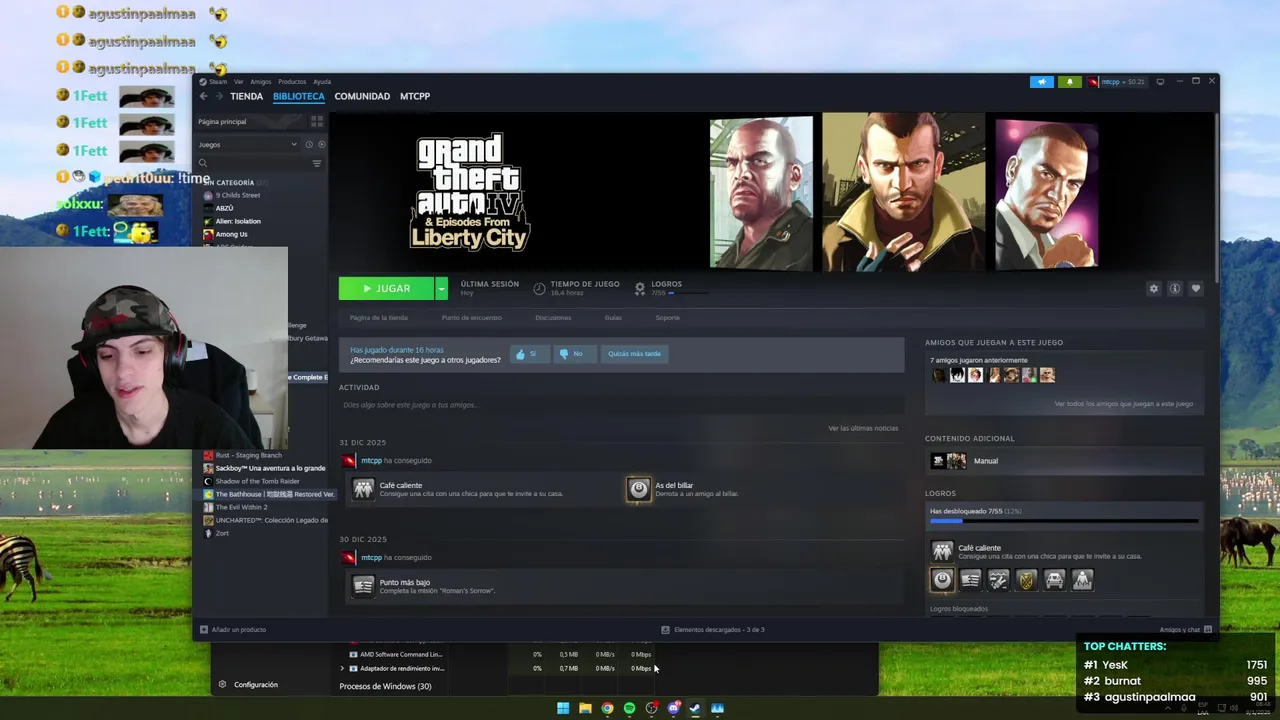This screenshot has height=720, width=1280.
Task: Open Google Chrome from taskbar
Action: 607,708
